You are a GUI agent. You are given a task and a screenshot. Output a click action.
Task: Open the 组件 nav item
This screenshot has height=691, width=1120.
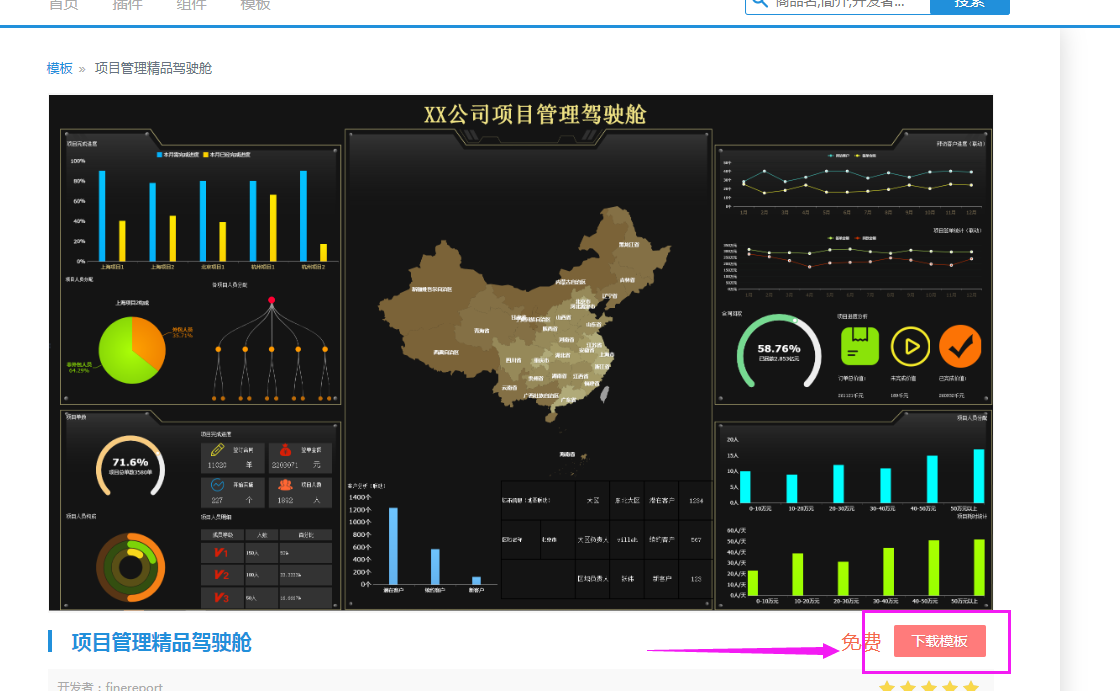[x=191, y=5]
